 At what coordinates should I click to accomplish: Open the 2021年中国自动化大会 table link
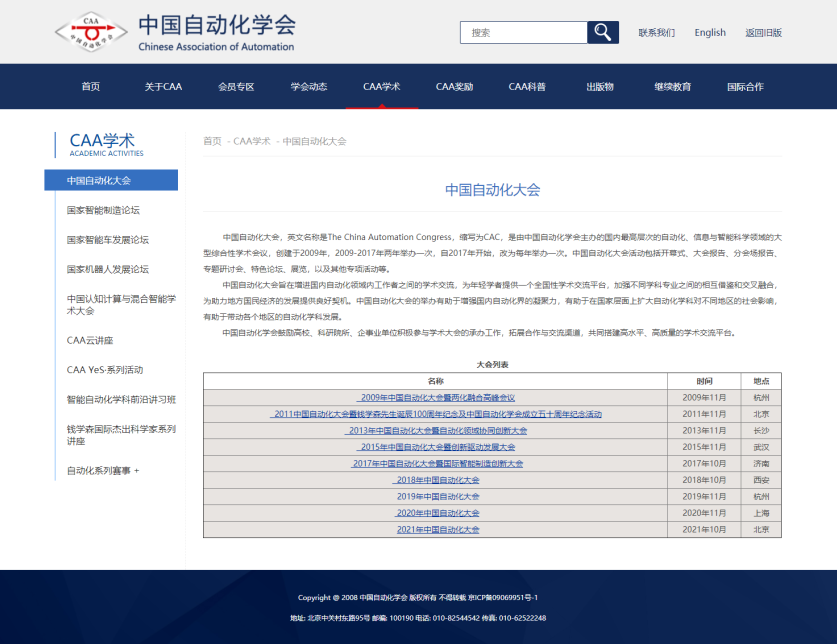click(x=438, y=529)
